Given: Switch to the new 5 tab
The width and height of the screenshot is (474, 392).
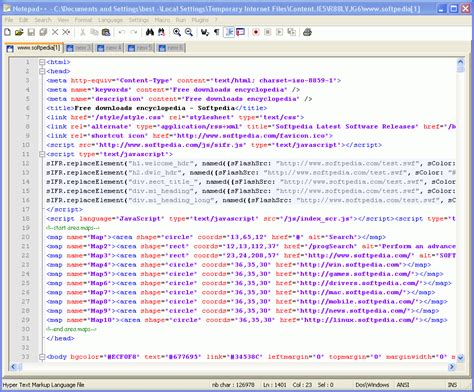Looking at the screenshot, I should [140, 48].
